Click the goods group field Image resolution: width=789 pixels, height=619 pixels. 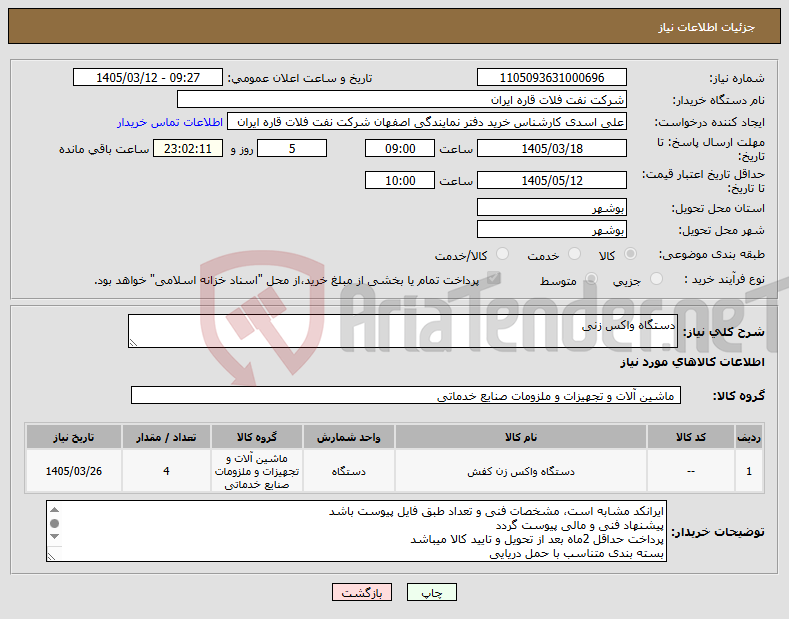tap(406, 396)
